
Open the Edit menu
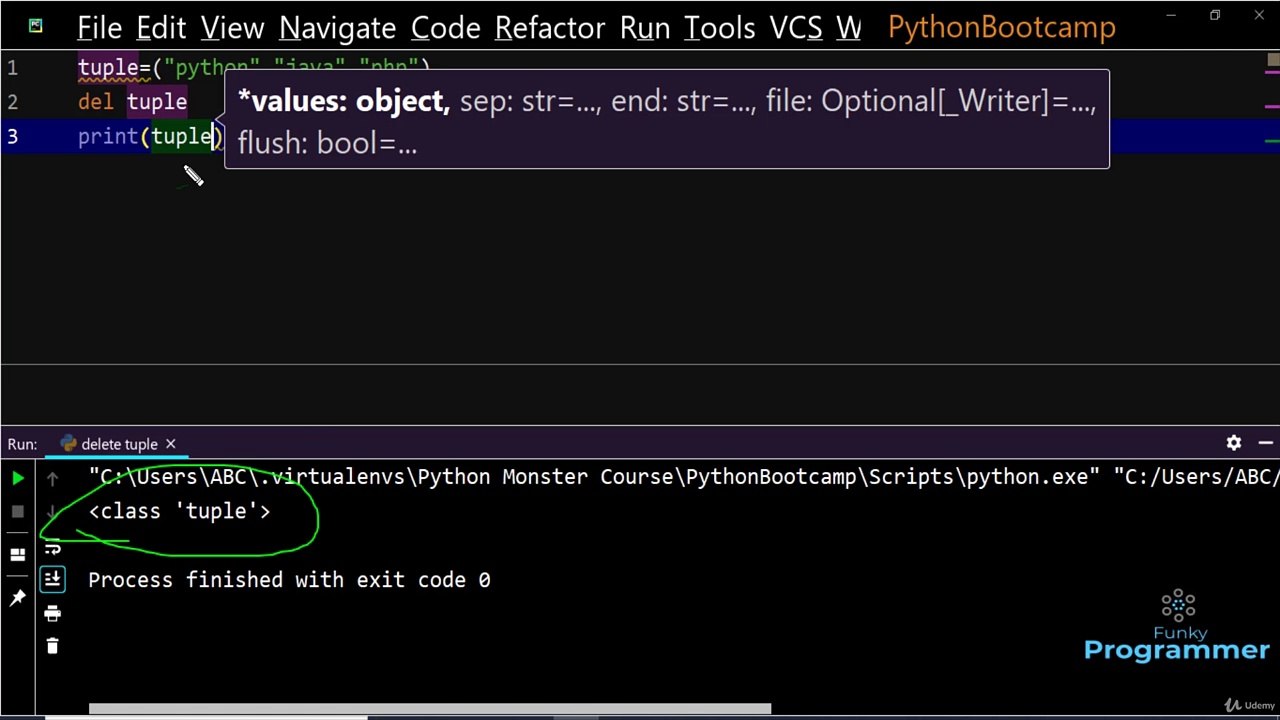click(161, 28)
